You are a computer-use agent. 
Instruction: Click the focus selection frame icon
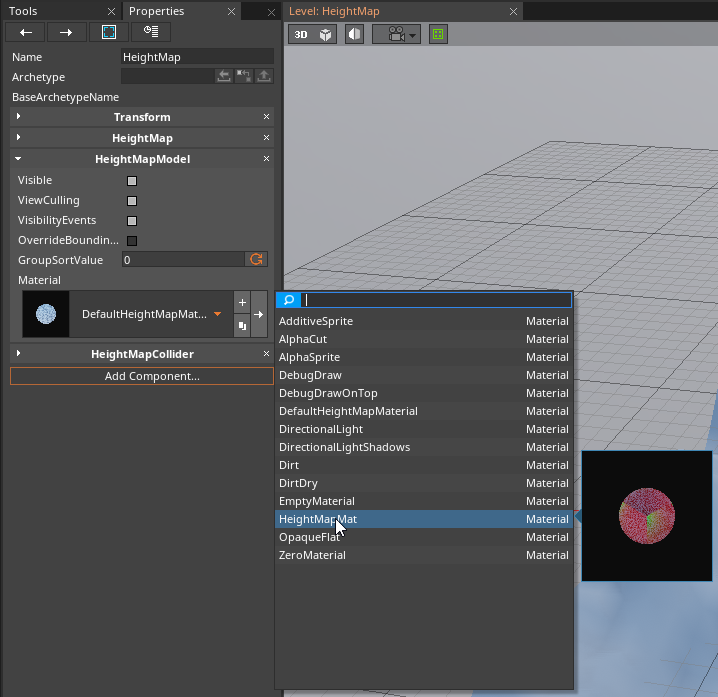(x=109, y=33)
